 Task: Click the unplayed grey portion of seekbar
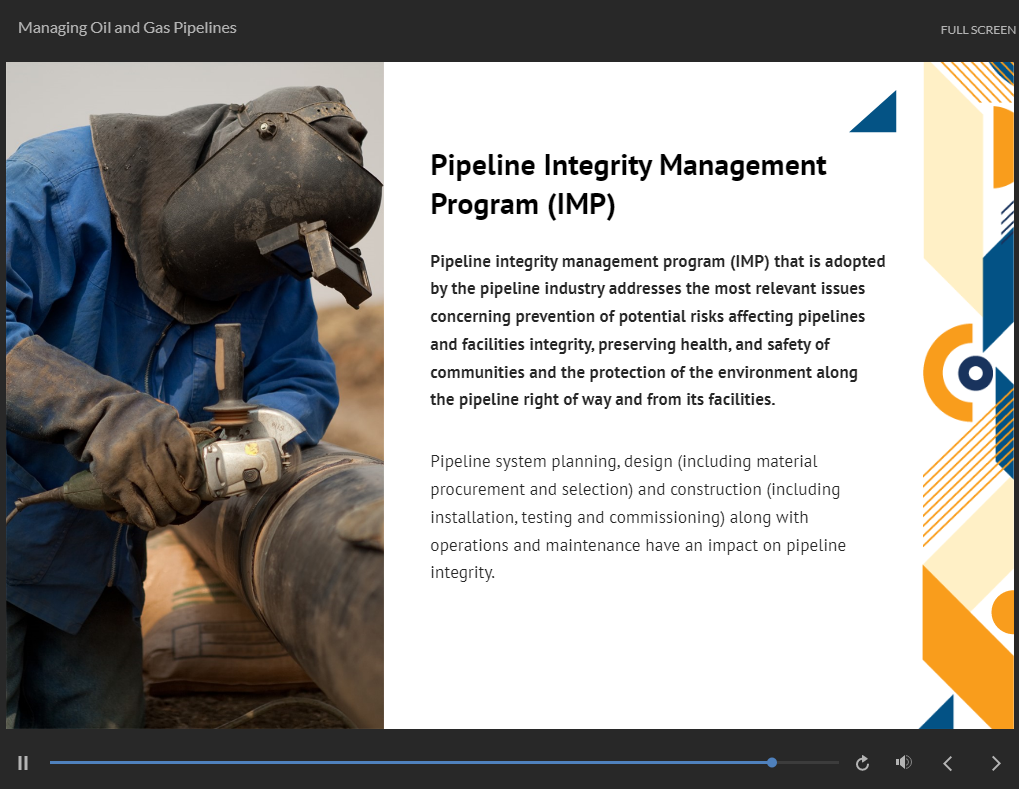(807, 762)
